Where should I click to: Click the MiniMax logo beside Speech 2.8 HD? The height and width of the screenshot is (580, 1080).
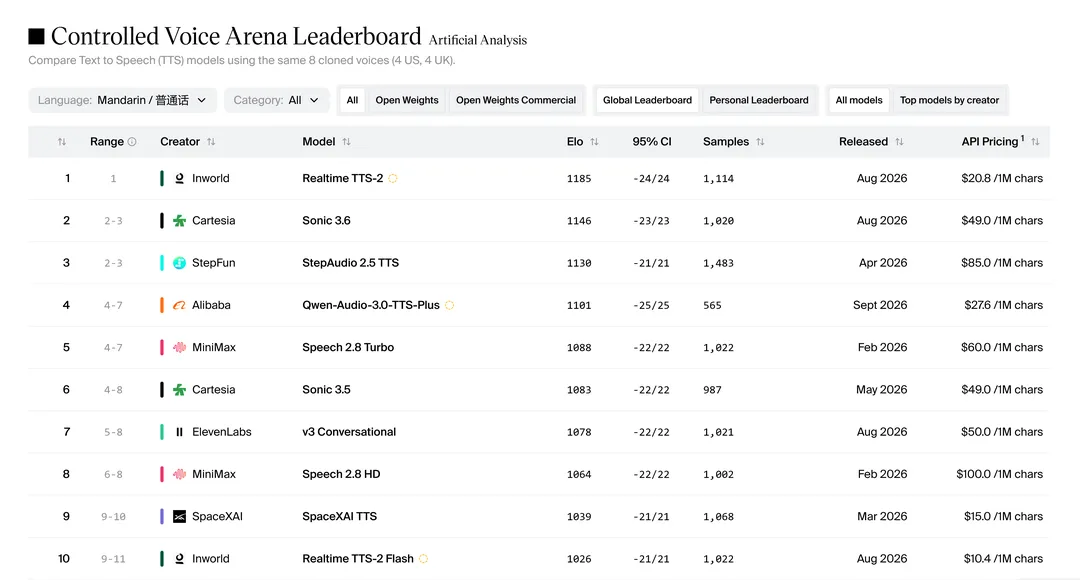point(179,474)
